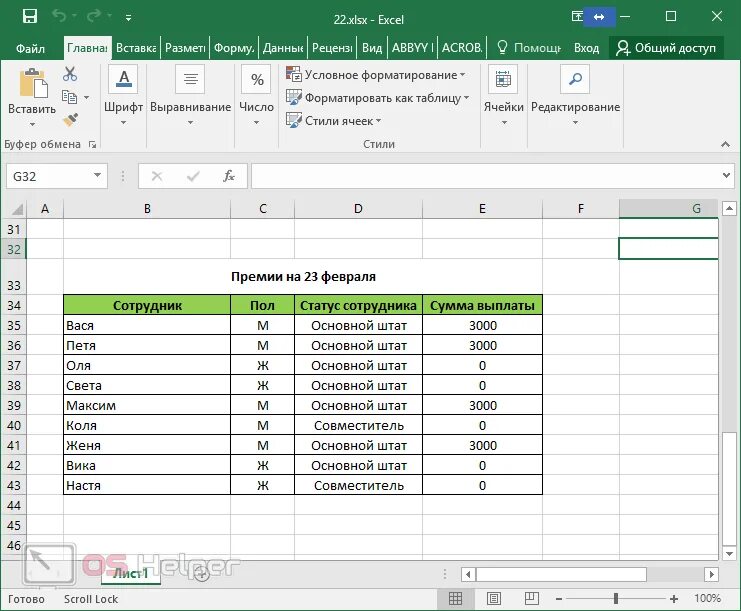Select row 35 header

point(14,326)
